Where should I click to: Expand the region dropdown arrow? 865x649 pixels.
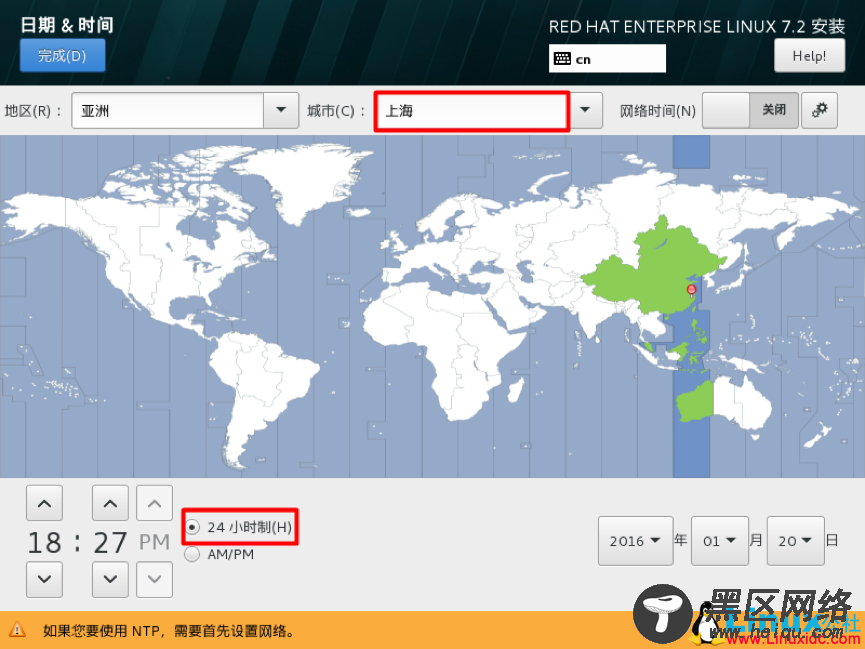click(x=281, y=110)
